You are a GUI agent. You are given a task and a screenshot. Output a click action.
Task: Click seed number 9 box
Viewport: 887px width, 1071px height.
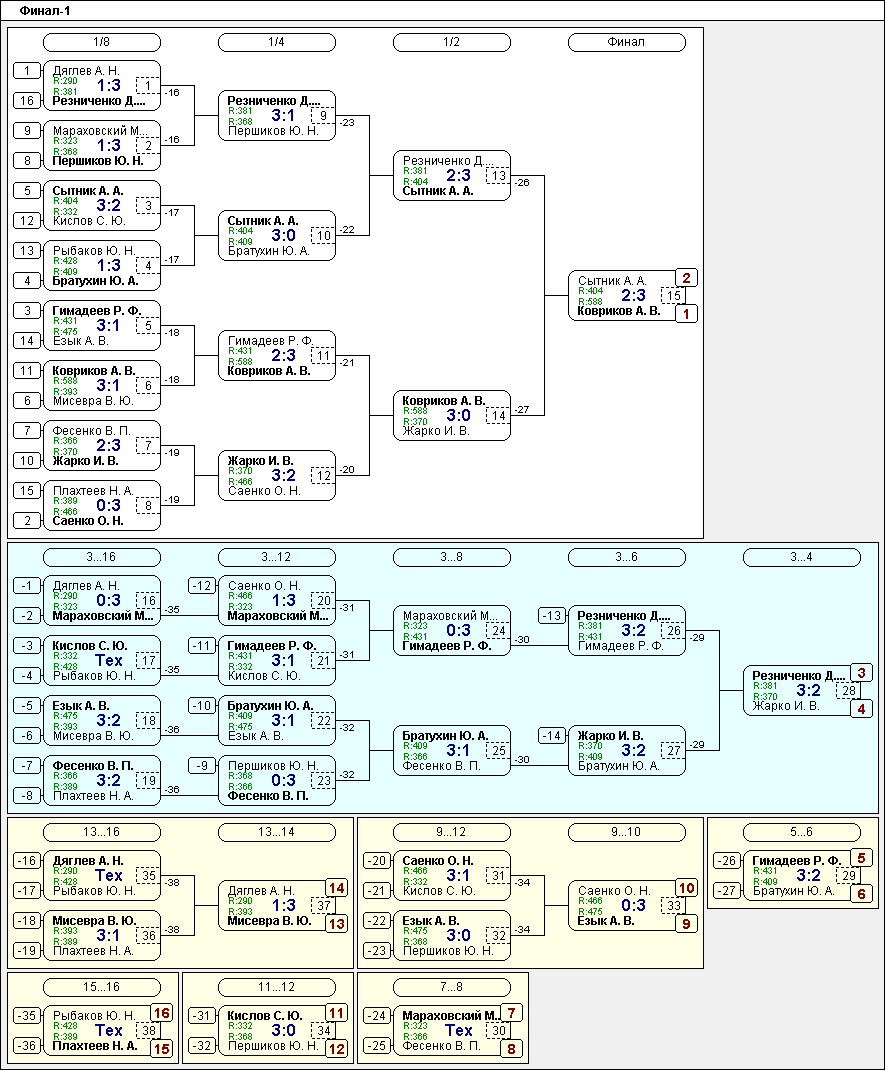(x=27, y=130)
